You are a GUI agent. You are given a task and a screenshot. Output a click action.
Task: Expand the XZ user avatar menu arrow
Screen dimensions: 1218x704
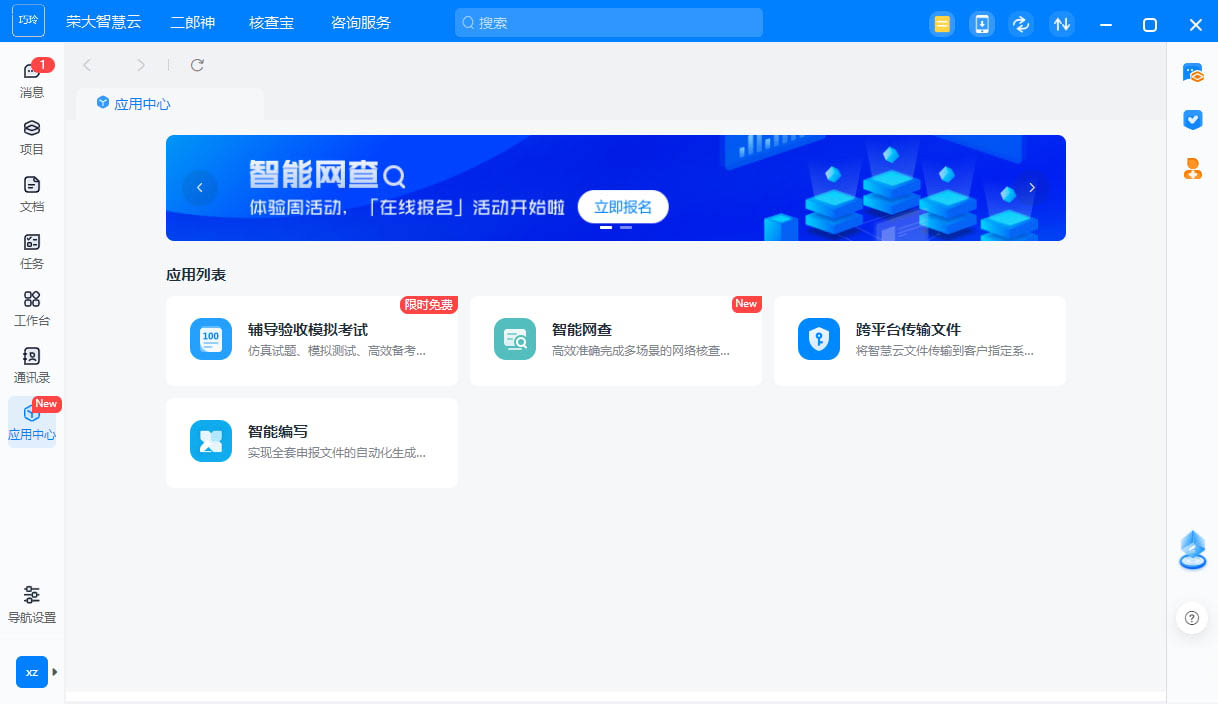click(x=55, y=672)
